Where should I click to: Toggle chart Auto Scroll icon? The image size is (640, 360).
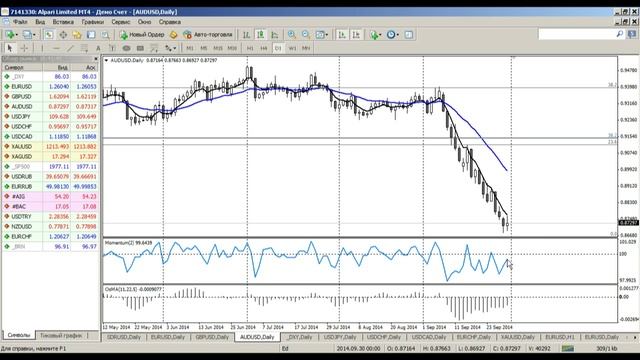click(342, 35)
